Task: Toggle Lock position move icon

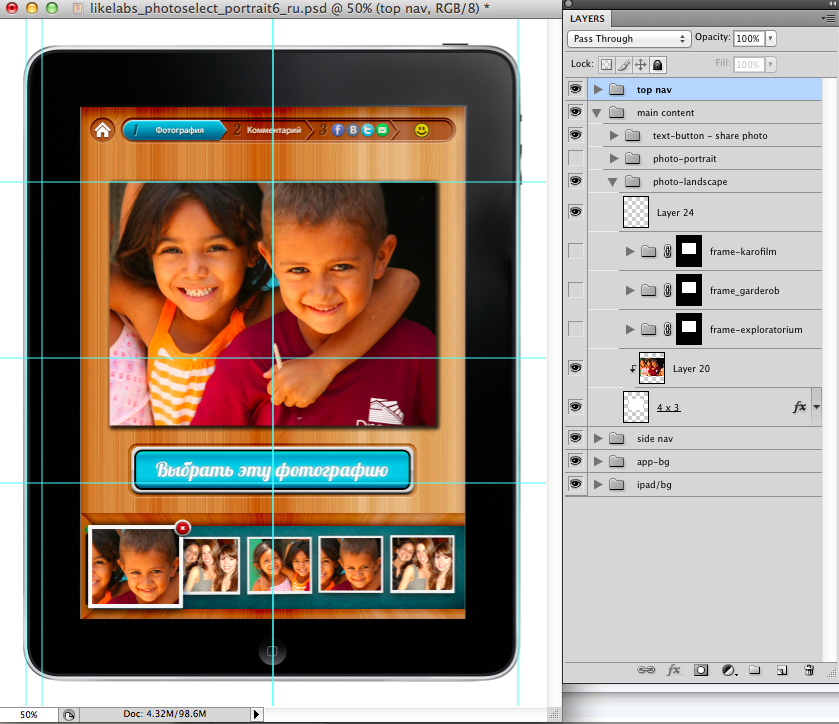Action: pyautogui.click(x=641, y=65)
